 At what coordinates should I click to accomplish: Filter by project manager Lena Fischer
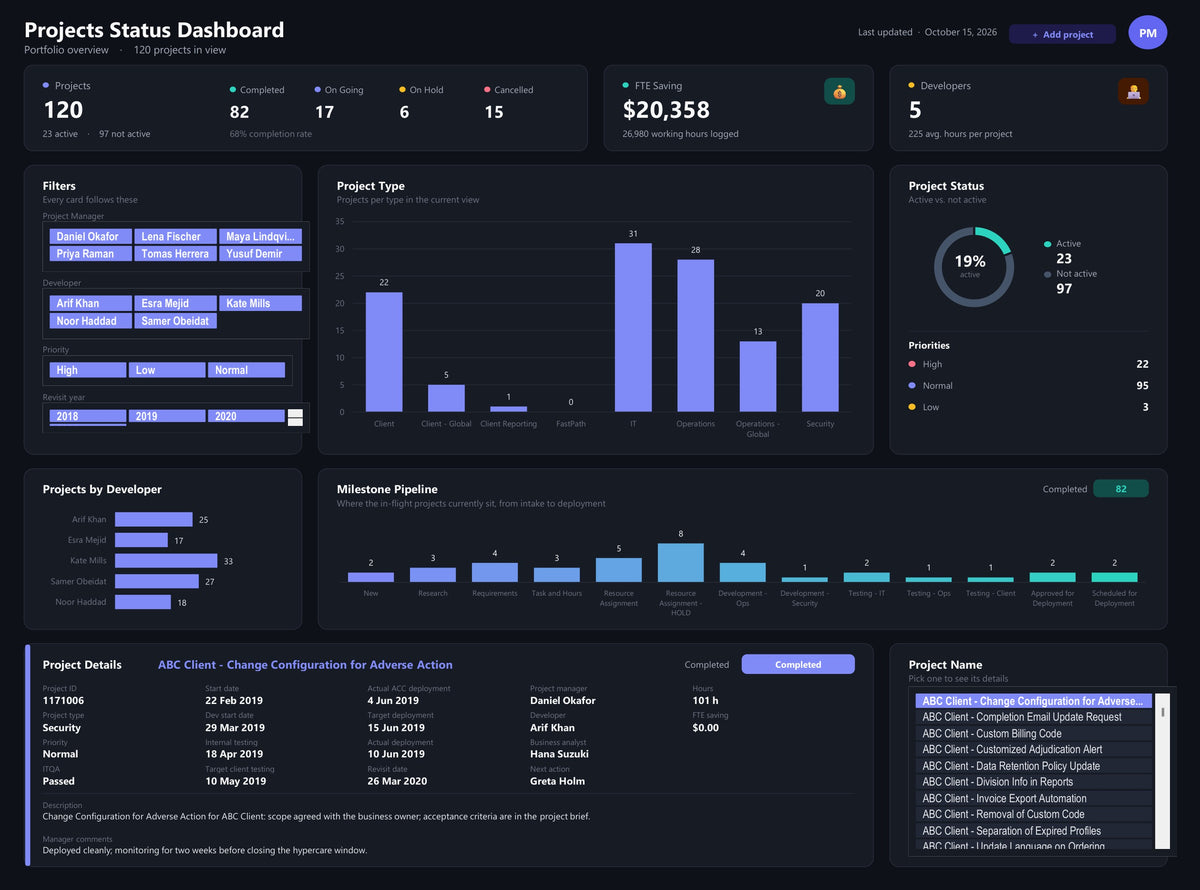tap(175, 236)
